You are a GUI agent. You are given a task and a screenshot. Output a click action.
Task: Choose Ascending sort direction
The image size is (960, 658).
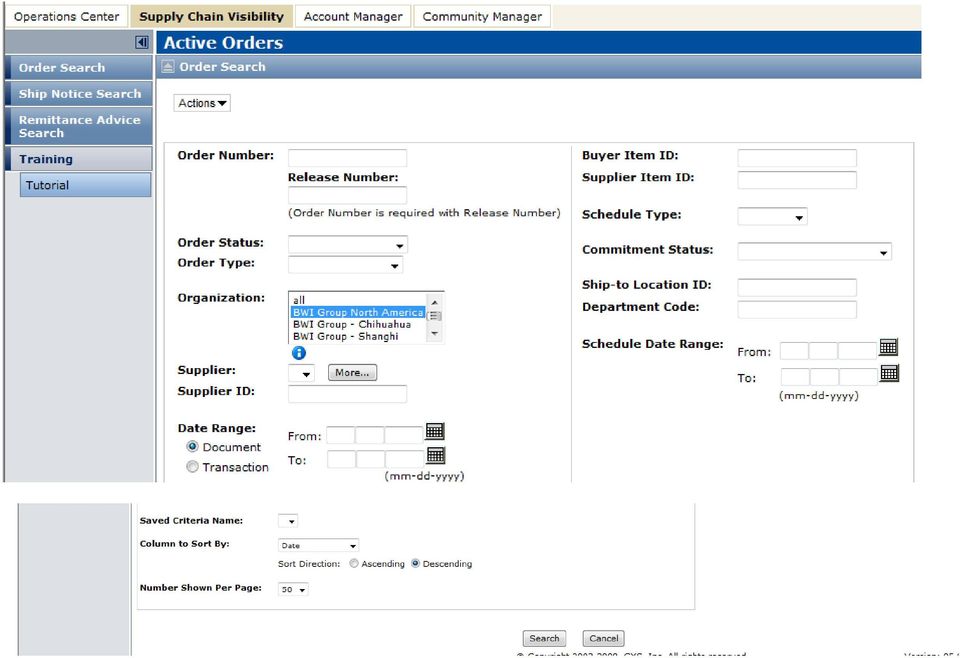tap(354, 563)
